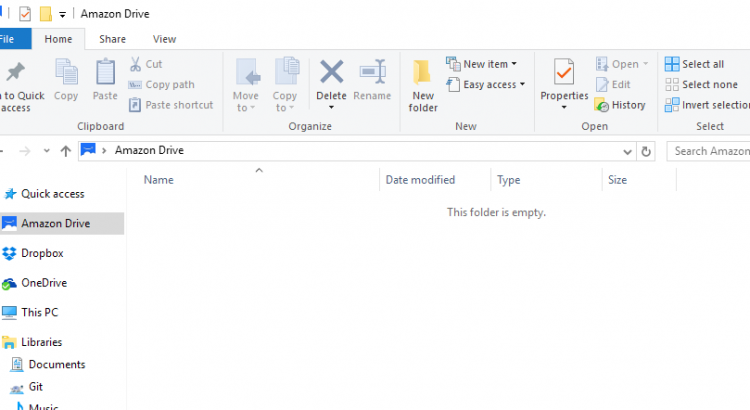Click the Edit button in ribbon
750x410 pixels.
[x=613, y=85]
